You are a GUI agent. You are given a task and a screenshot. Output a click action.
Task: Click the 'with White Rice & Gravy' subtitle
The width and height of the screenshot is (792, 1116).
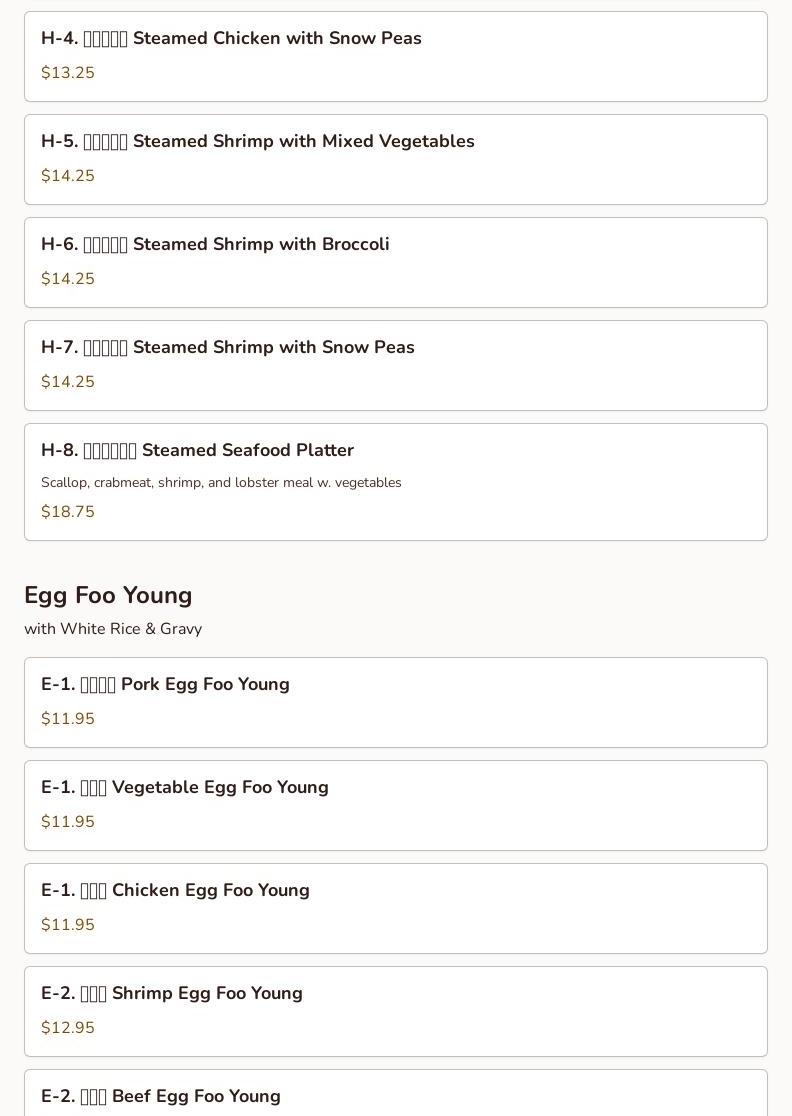point(113,629)
